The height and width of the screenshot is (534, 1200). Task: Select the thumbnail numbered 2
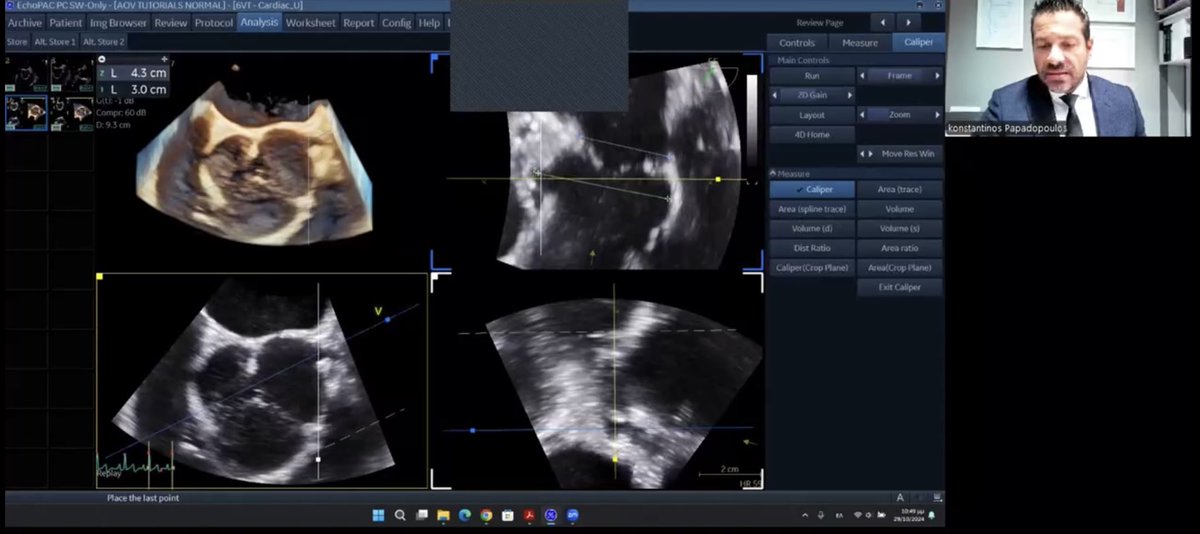click(27, 76)
